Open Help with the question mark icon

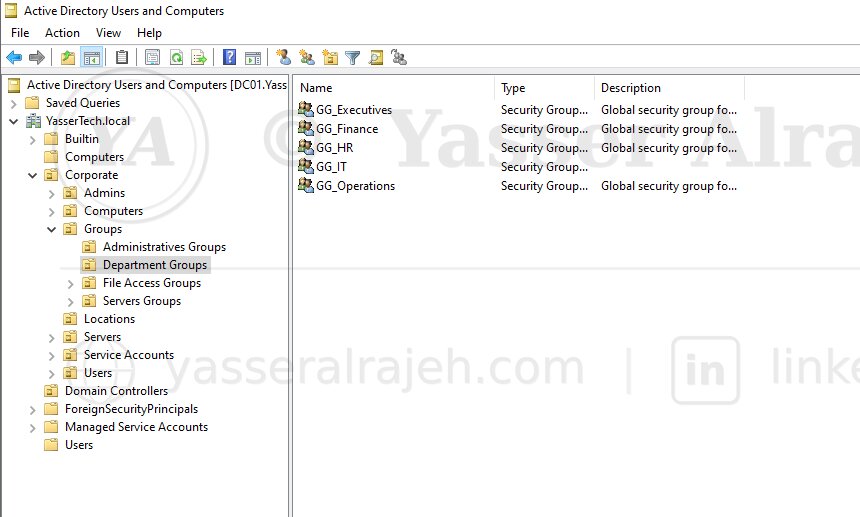pos(229,57)
